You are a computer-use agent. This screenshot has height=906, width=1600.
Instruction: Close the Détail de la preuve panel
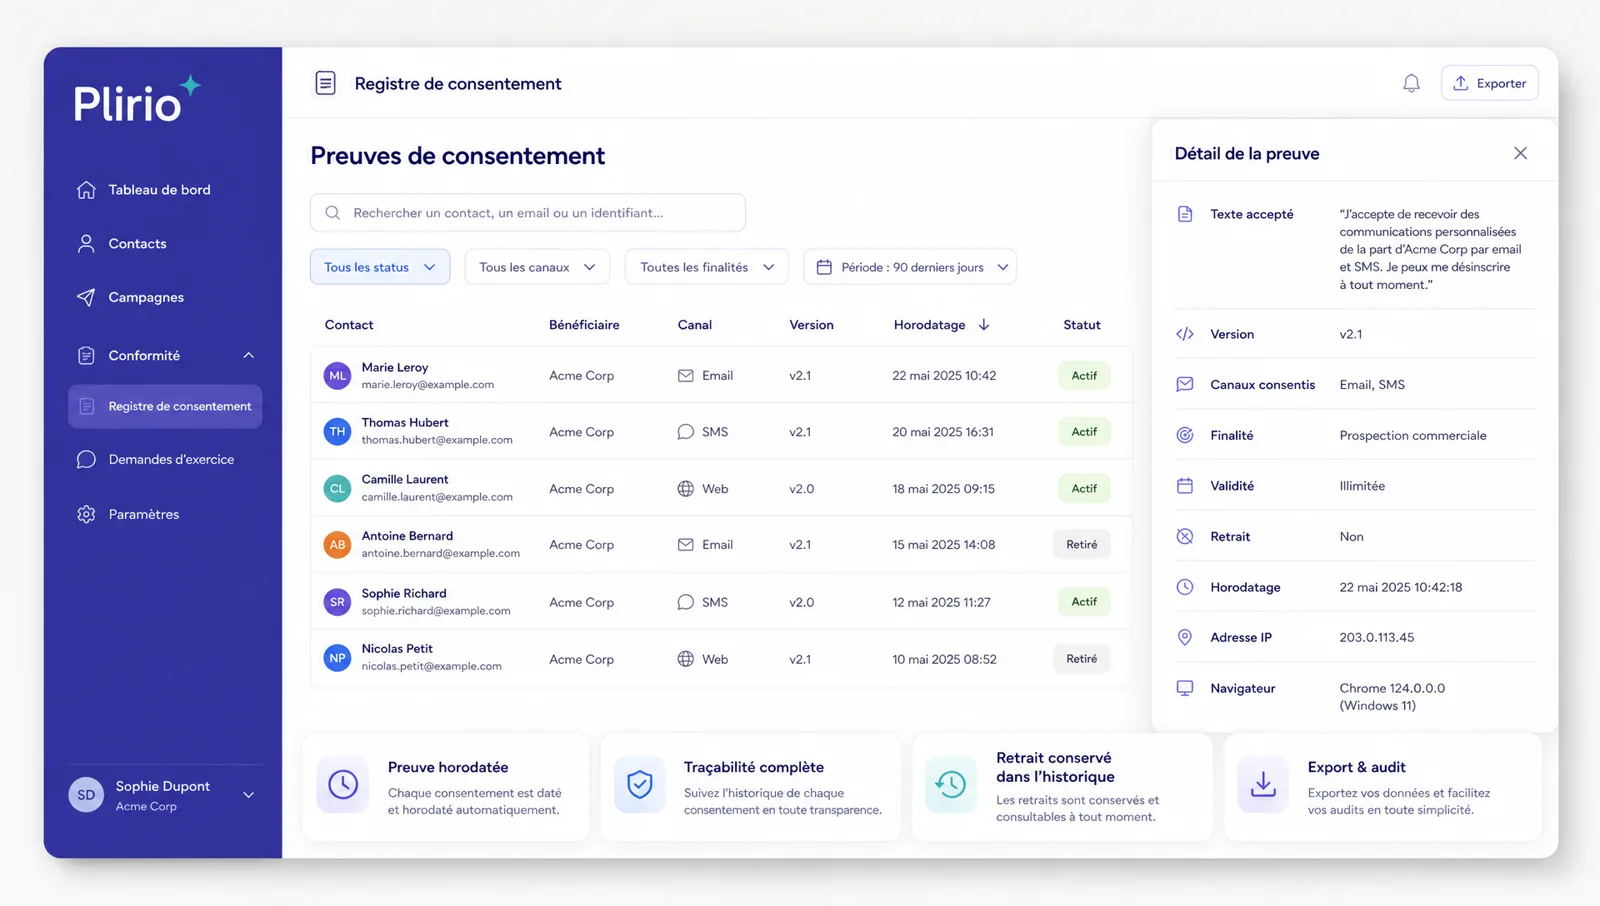coord(1520,153)
